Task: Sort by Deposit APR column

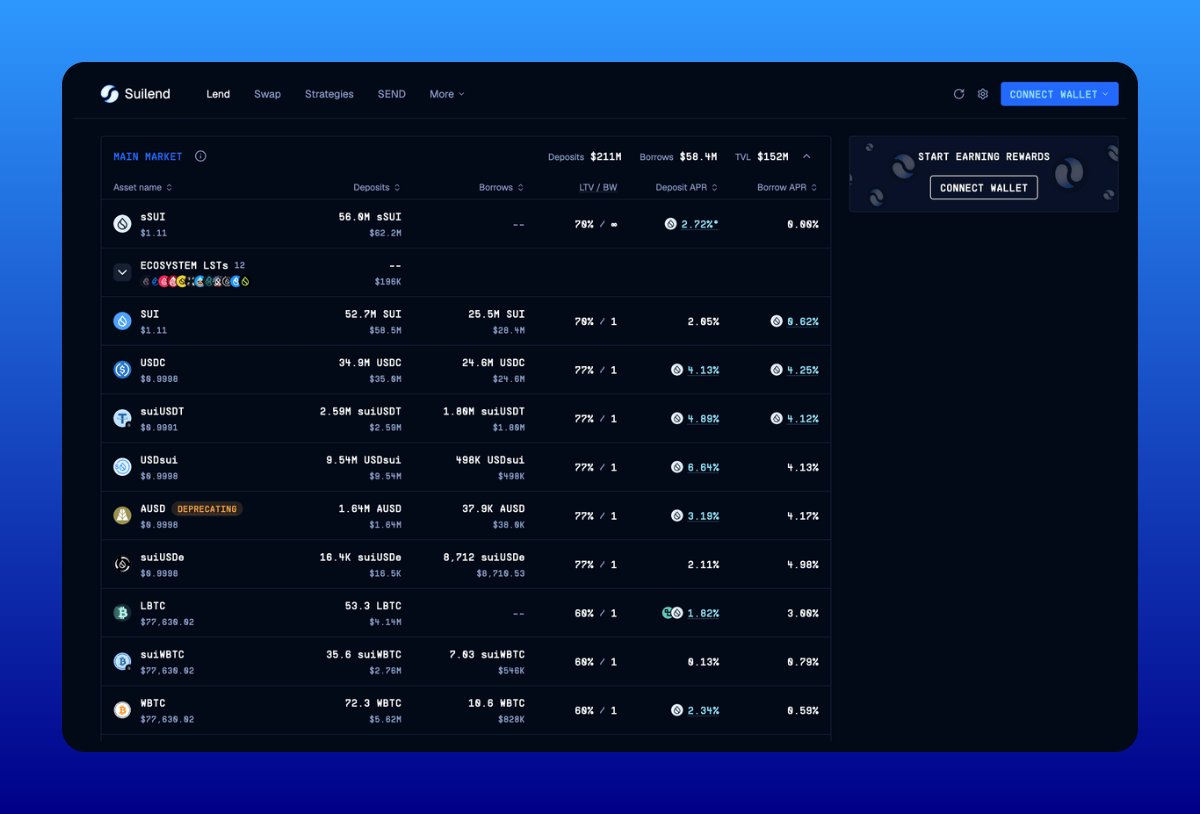Action: (687, 187)
